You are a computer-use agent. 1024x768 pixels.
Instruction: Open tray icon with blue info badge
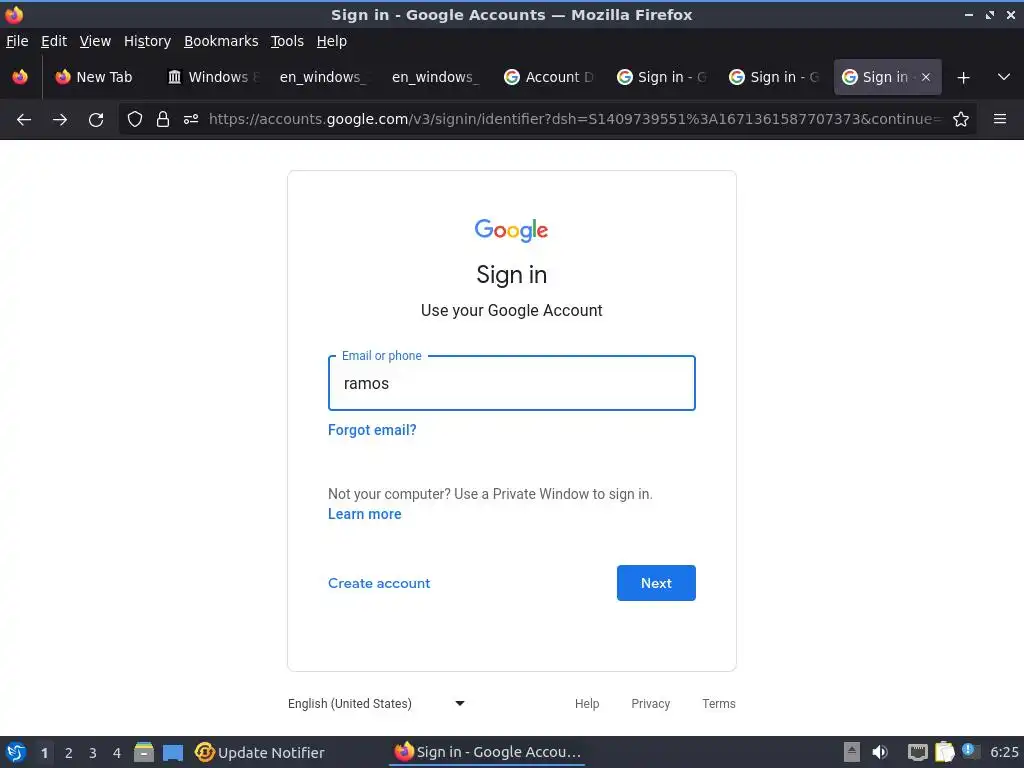(970, 752)
